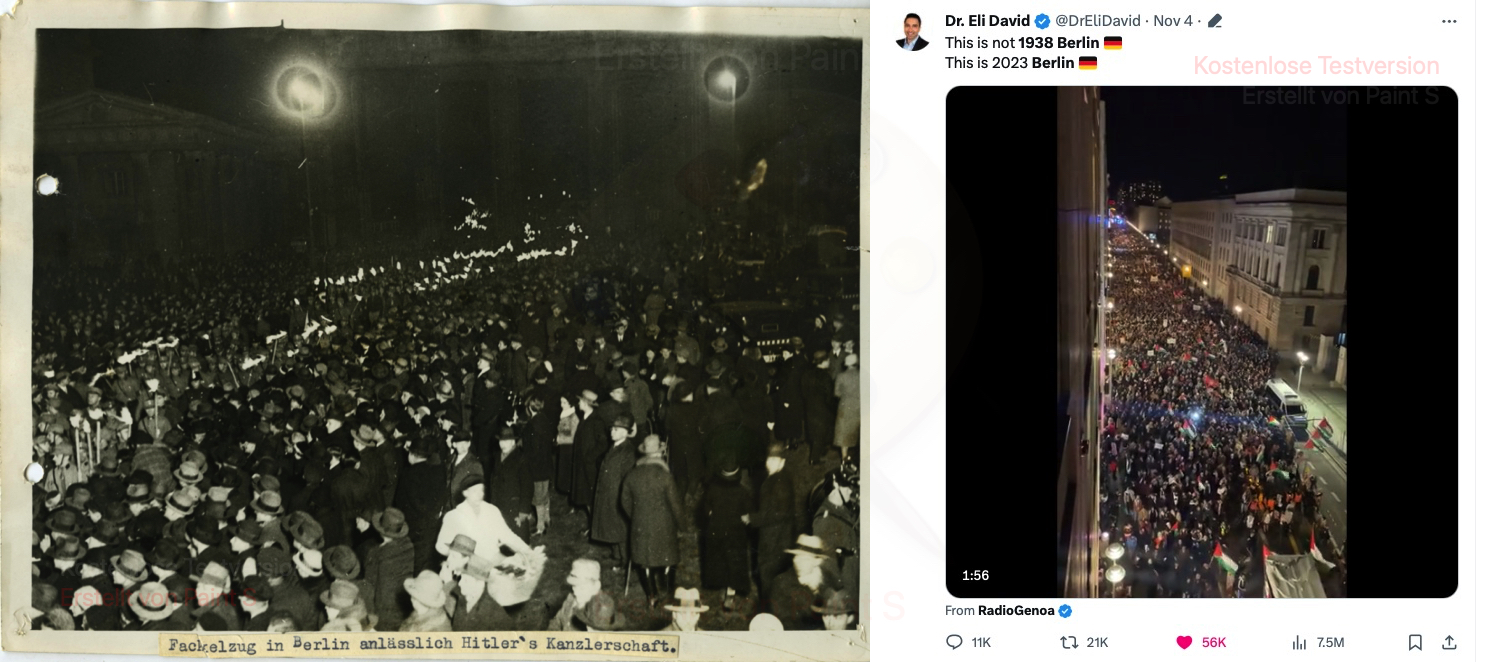Click the bookmark icon under the video

click(x=1416, y=642)
